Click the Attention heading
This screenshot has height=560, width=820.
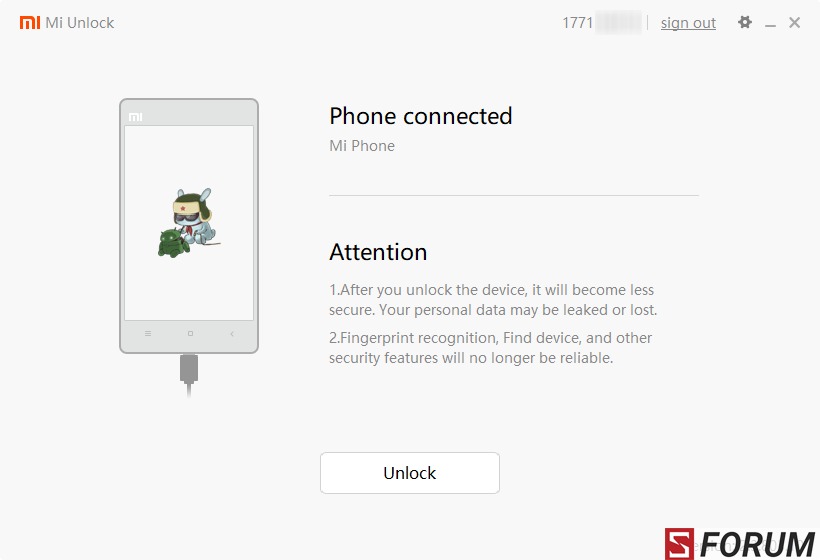[x=378, y=252]
